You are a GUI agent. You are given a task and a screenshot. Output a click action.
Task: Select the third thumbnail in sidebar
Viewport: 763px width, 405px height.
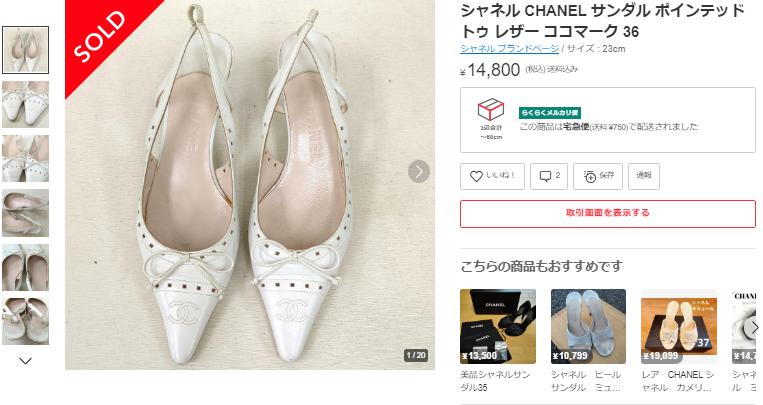(x=26, y=158)
